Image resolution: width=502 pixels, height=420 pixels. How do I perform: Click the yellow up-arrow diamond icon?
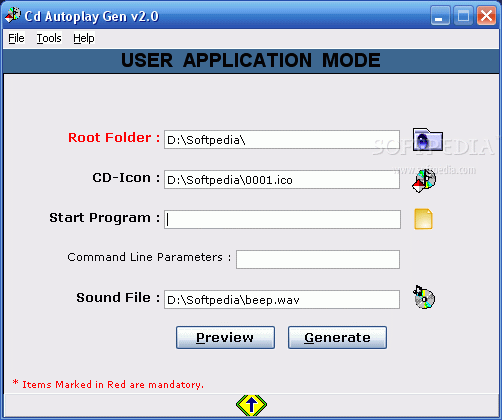point(251,405)
